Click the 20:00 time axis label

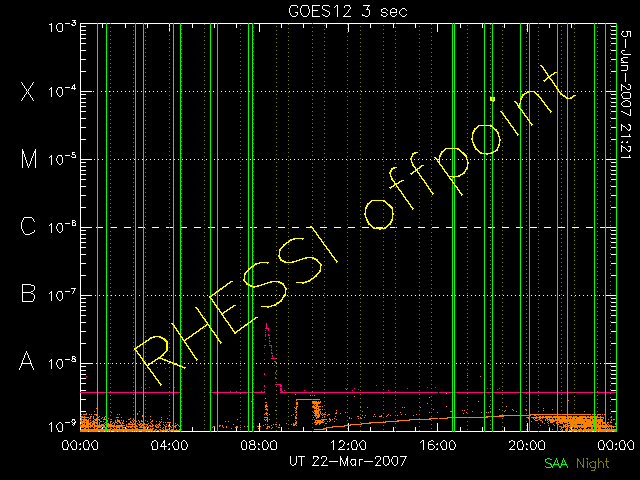point(527,445)
